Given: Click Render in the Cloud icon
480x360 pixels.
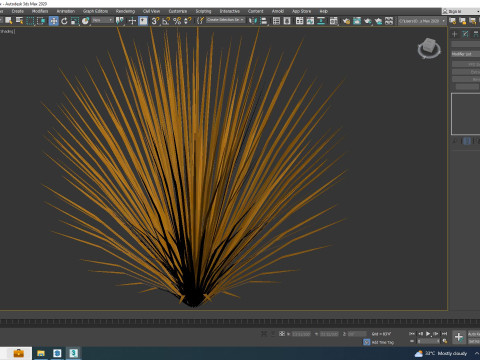Looking at the screenshot, I should [x=378, y=21].
